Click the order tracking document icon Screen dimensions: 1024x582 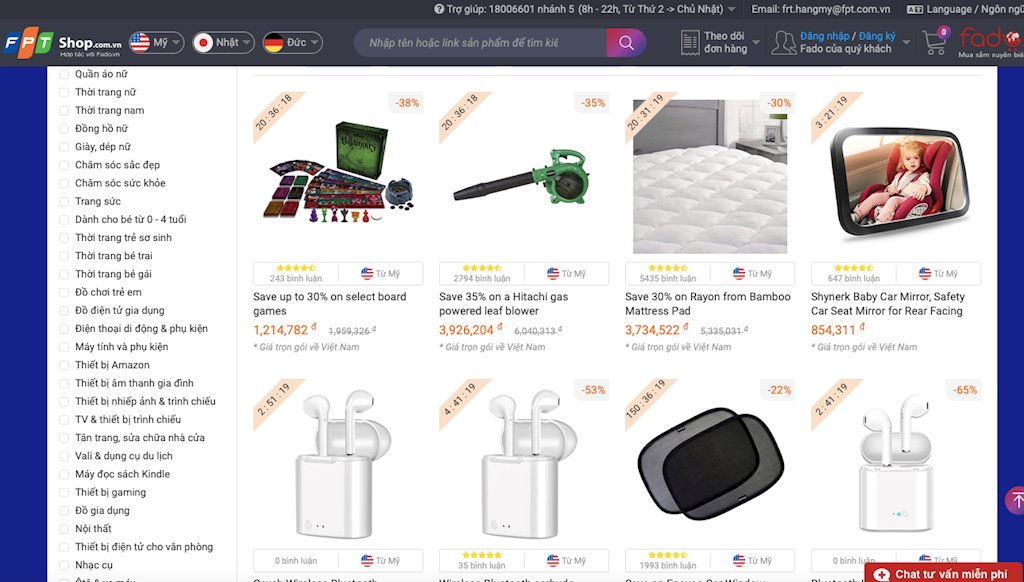tap(690, 43)
